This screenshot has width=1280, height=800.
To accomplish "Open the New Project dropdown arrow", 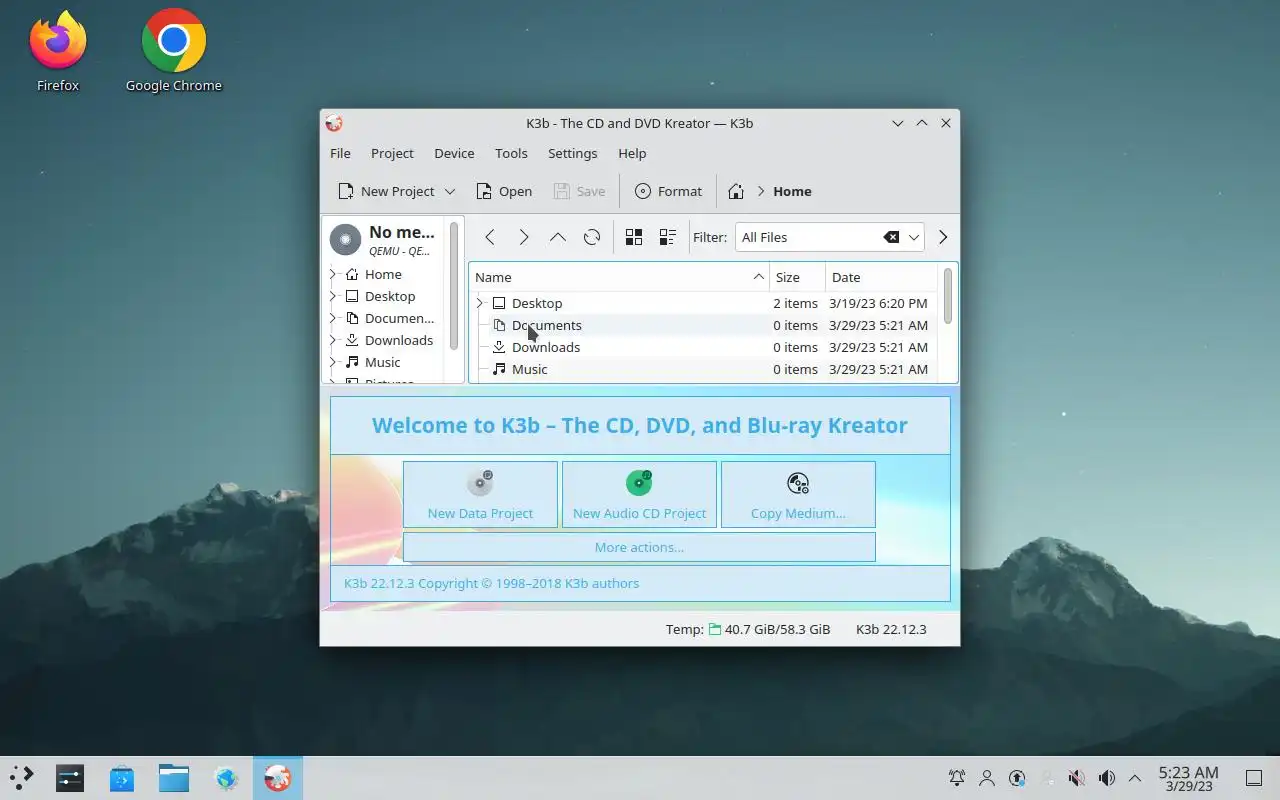I will point(450,191).
